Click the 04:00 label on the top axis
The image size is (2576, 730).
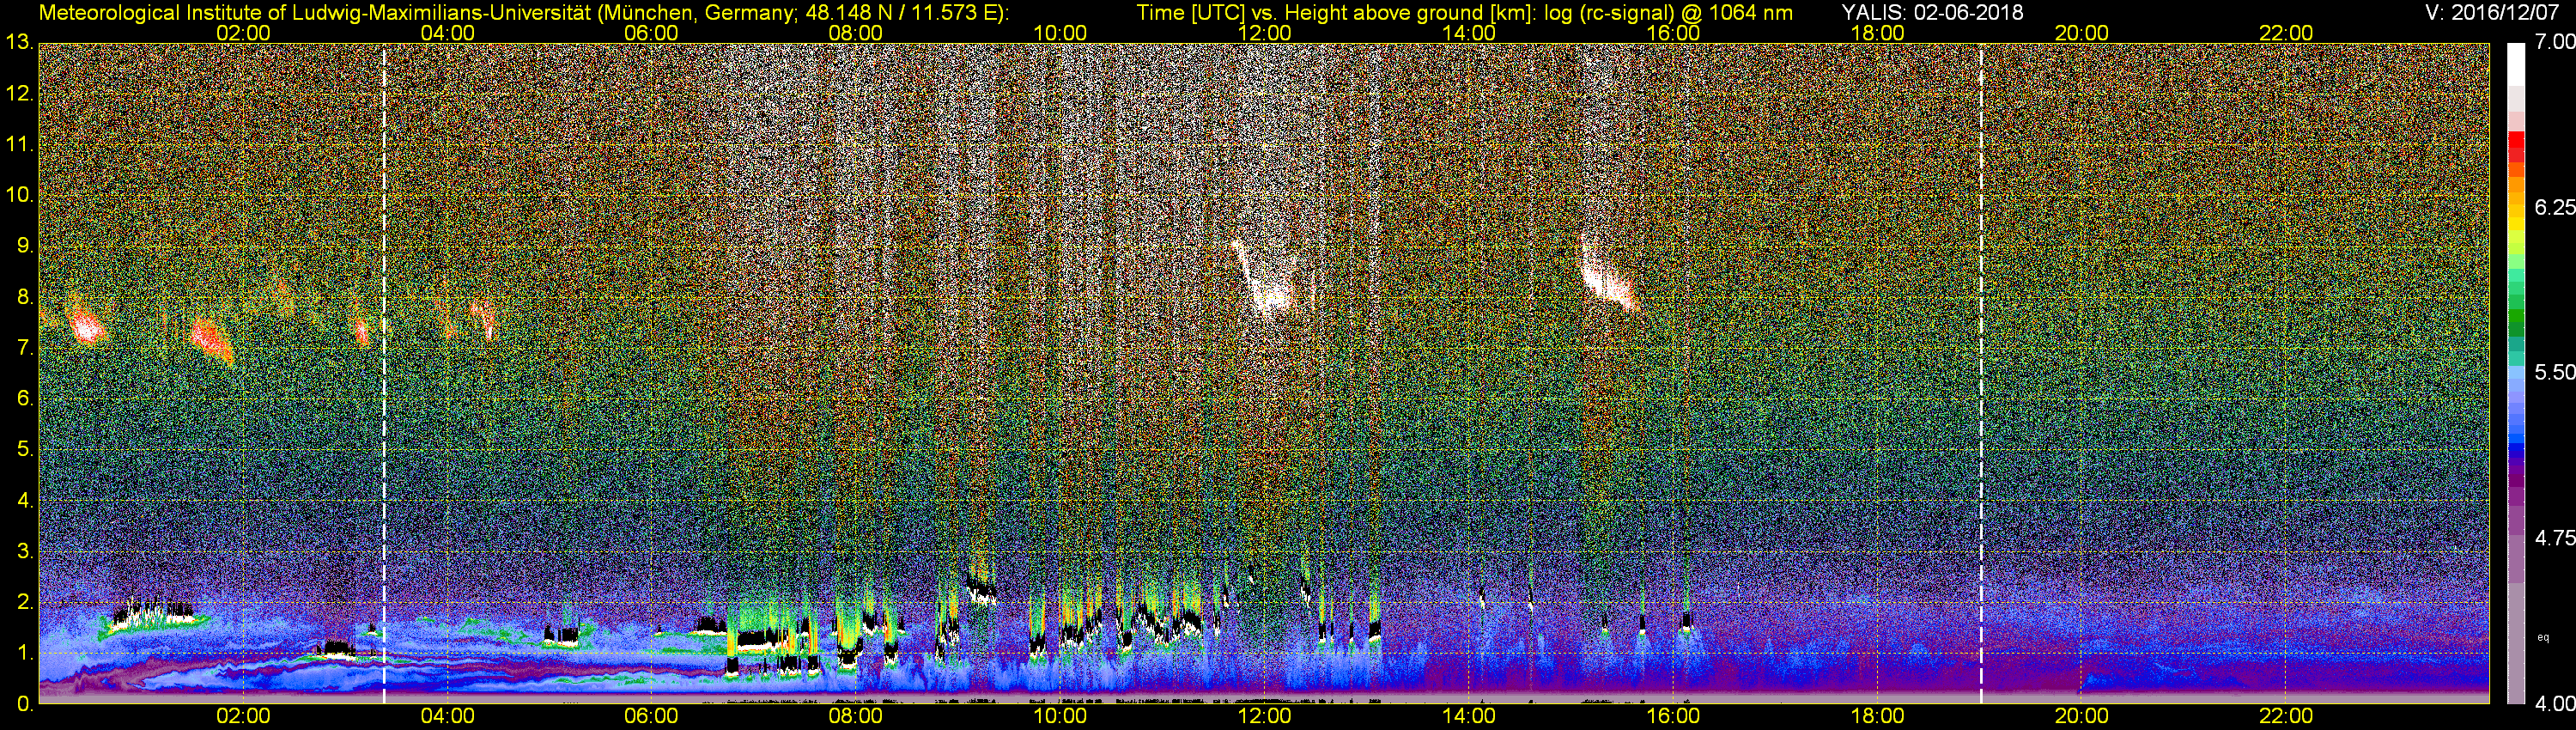tap(447, 32)
